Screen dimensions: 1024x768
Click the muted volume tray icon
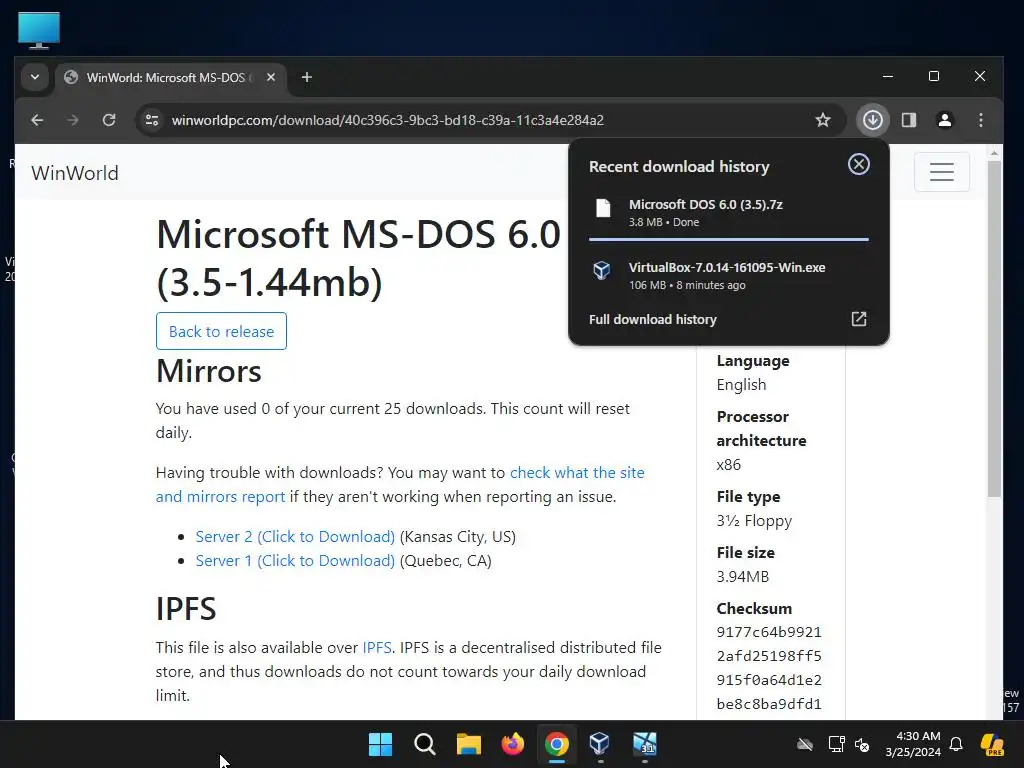coord(862,744)
